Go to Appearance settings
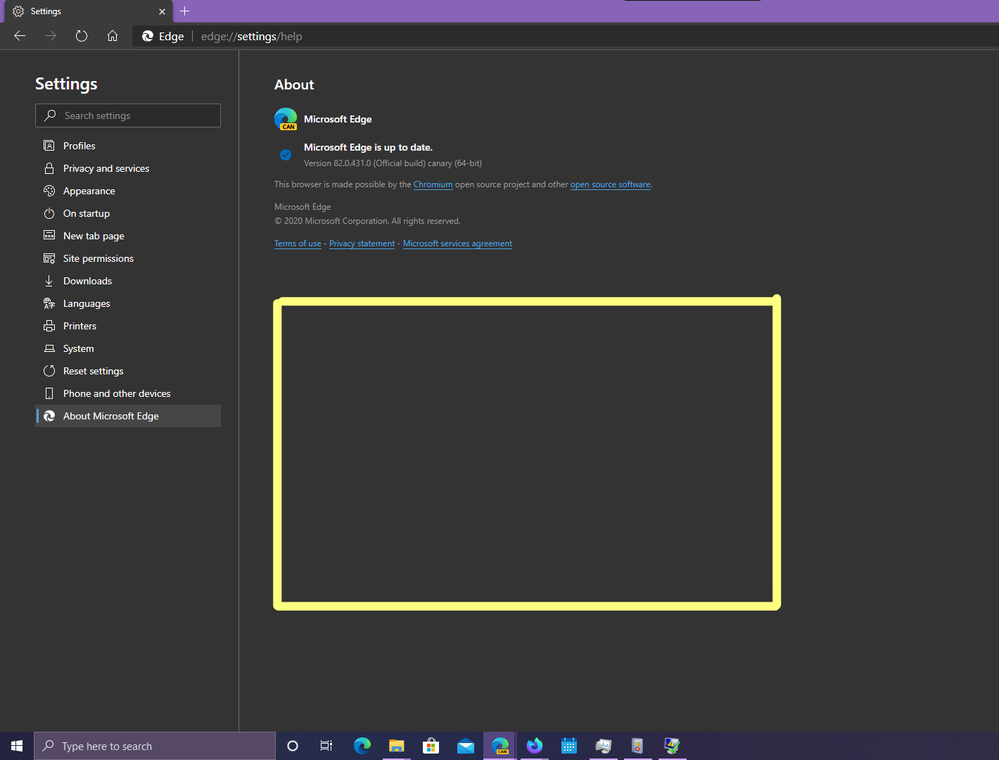 (128, 190)
